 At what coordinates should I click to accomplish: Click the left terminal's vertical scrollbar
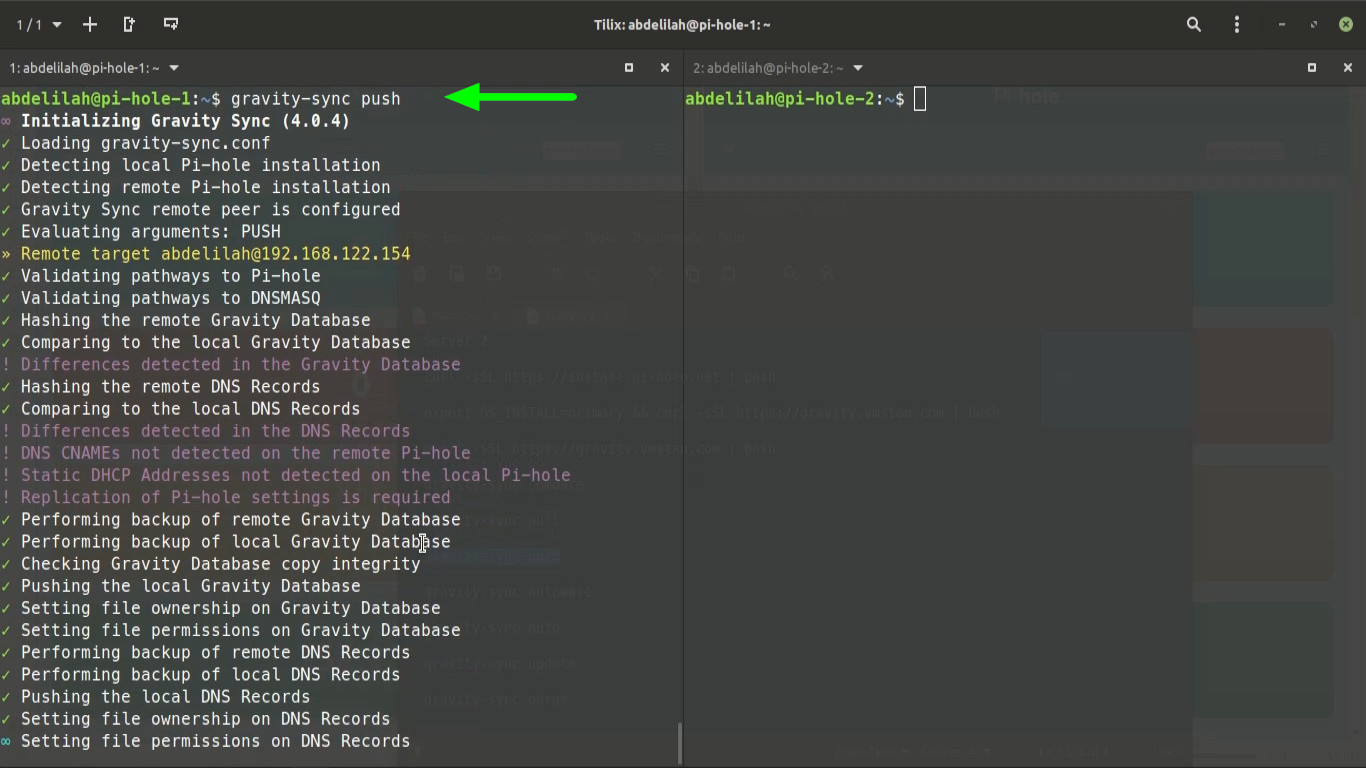point(679,742)
